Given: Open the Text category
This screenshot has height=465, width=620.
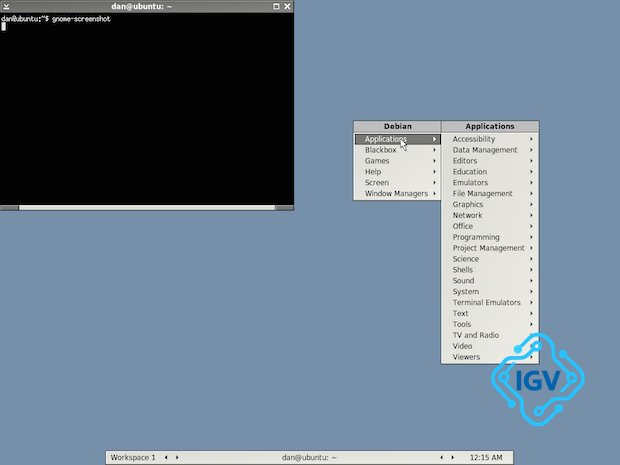Looking at the screenshot, I should 490,313.
